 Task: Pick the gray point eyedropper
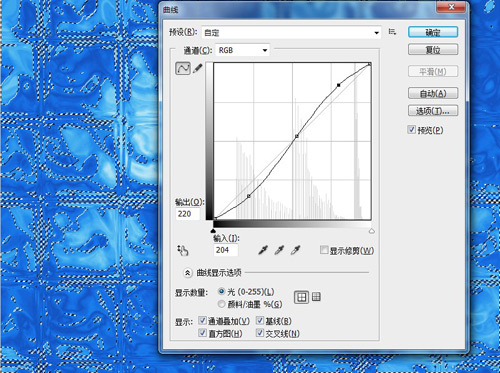click(279, 250)
